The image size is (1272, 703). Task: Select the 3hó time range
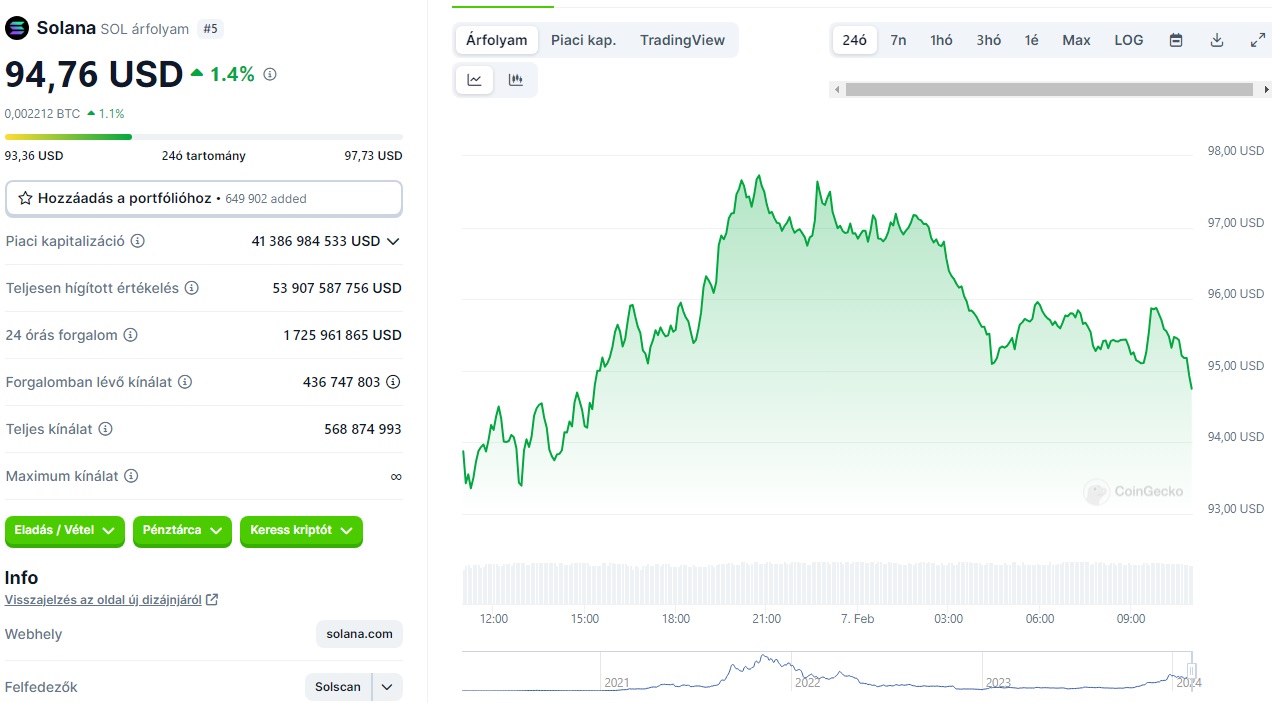989,40
